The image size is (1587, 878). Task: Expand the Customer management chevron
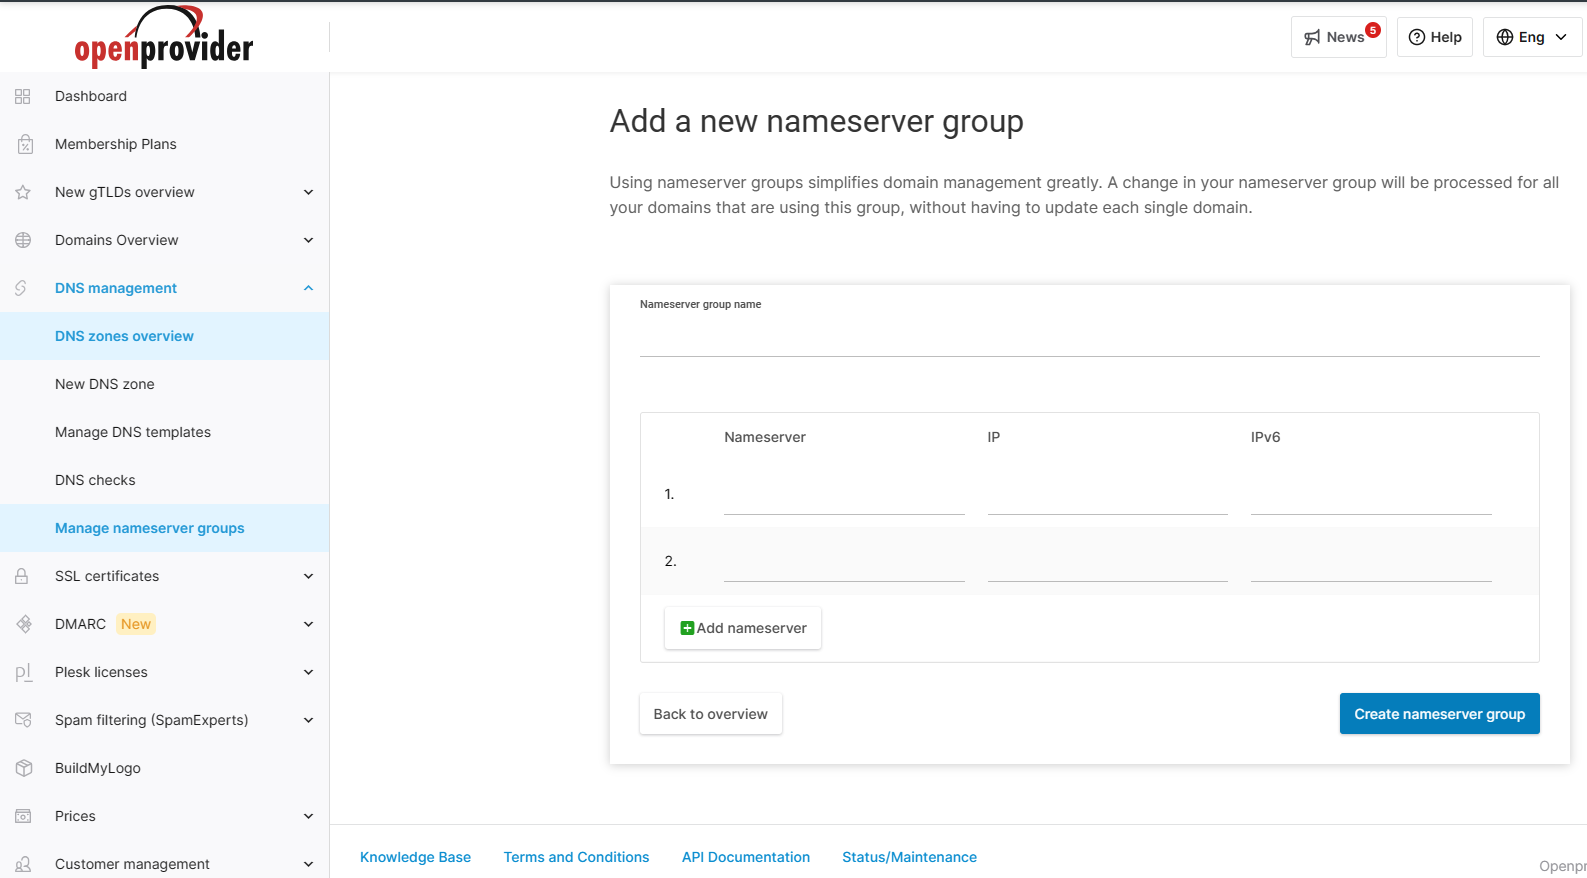(x=309, y=864)
